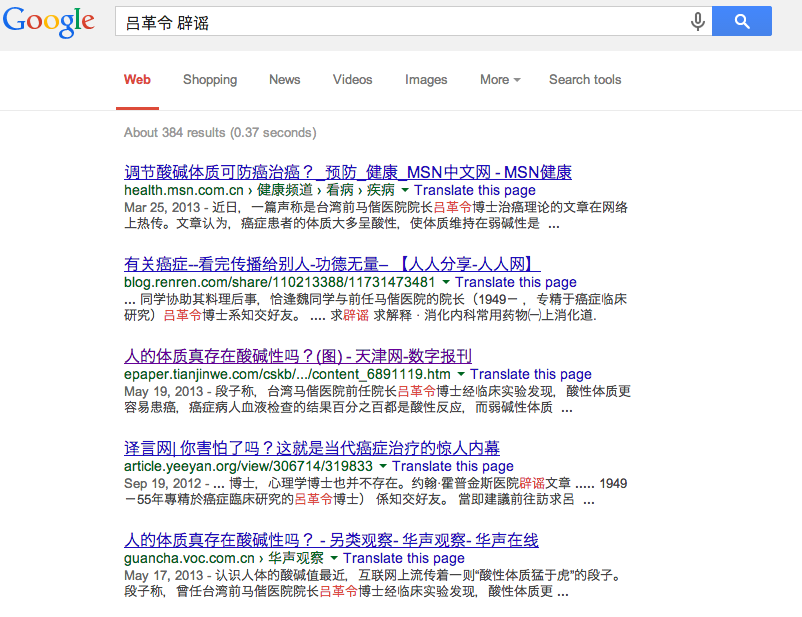
Task: Open the 人人网 有关癌症 result
Action: (x=332, y=264)
